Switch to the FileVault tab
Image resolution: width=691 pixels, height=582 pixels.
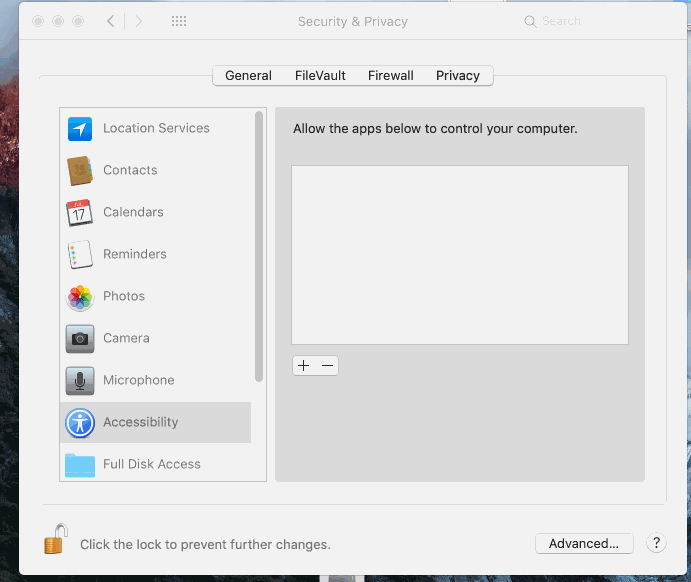[x=320, y=76]
